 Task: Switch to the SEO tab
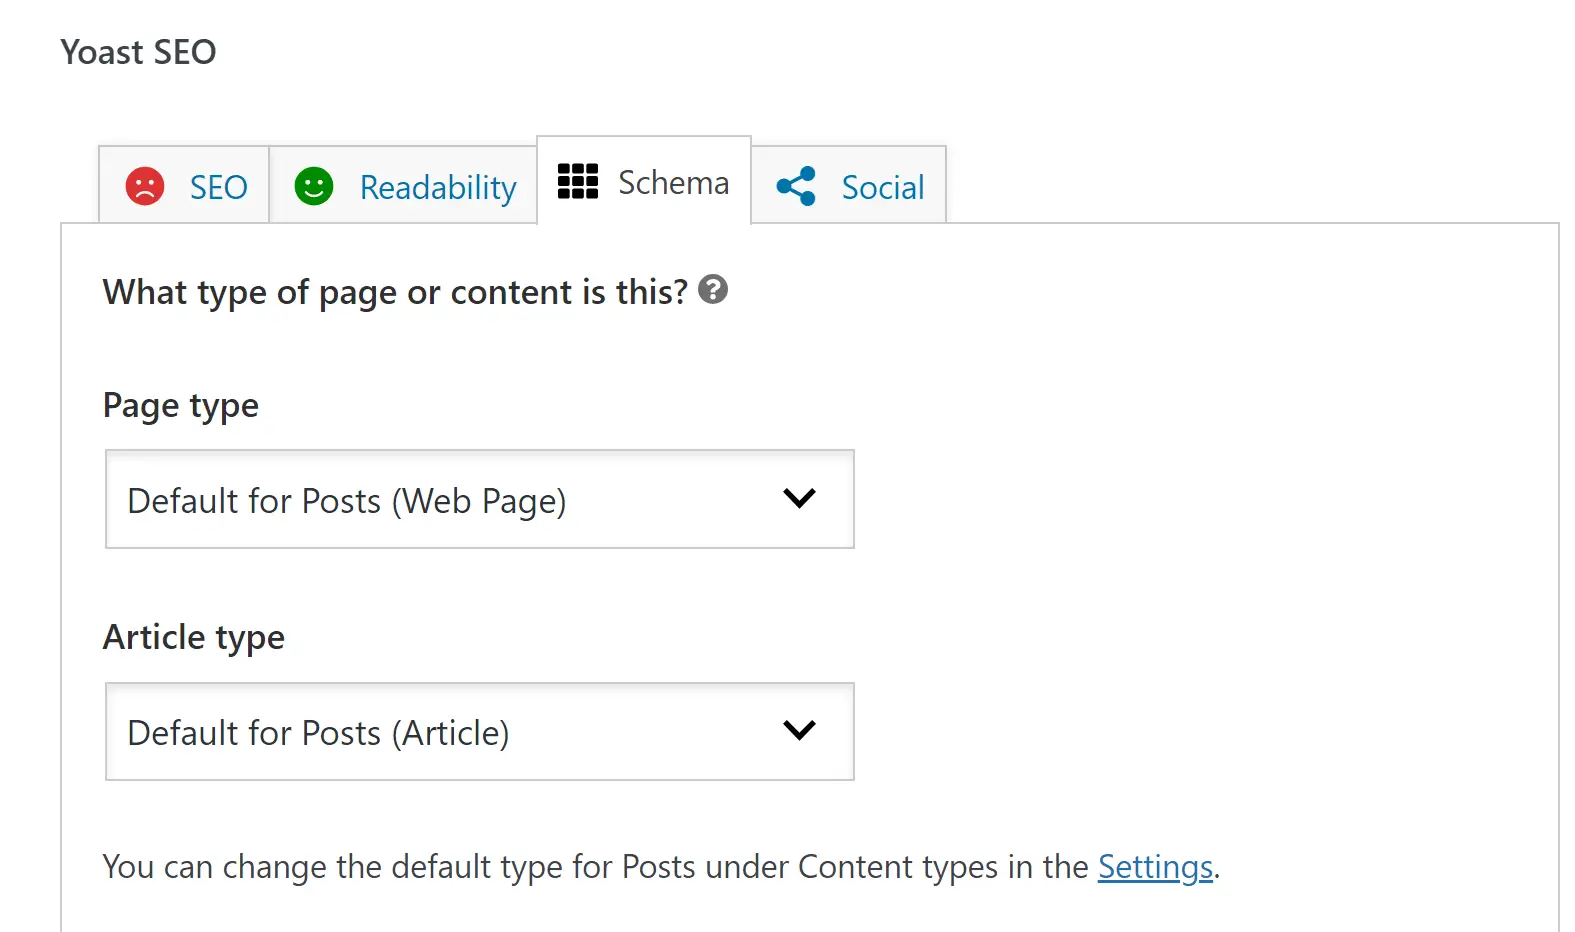tap(184, 186)
